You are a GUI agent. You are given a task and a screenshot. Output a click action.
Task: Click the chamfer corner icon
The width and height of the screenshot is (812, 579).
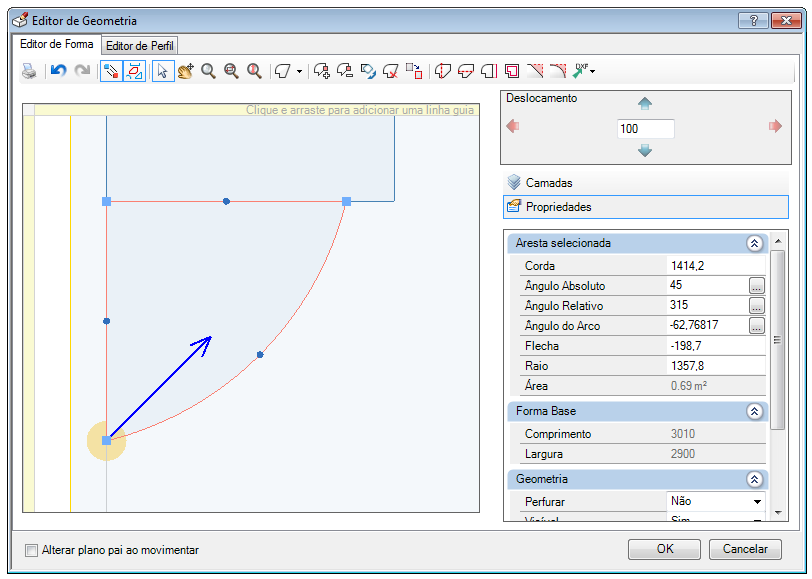[535, 71]
